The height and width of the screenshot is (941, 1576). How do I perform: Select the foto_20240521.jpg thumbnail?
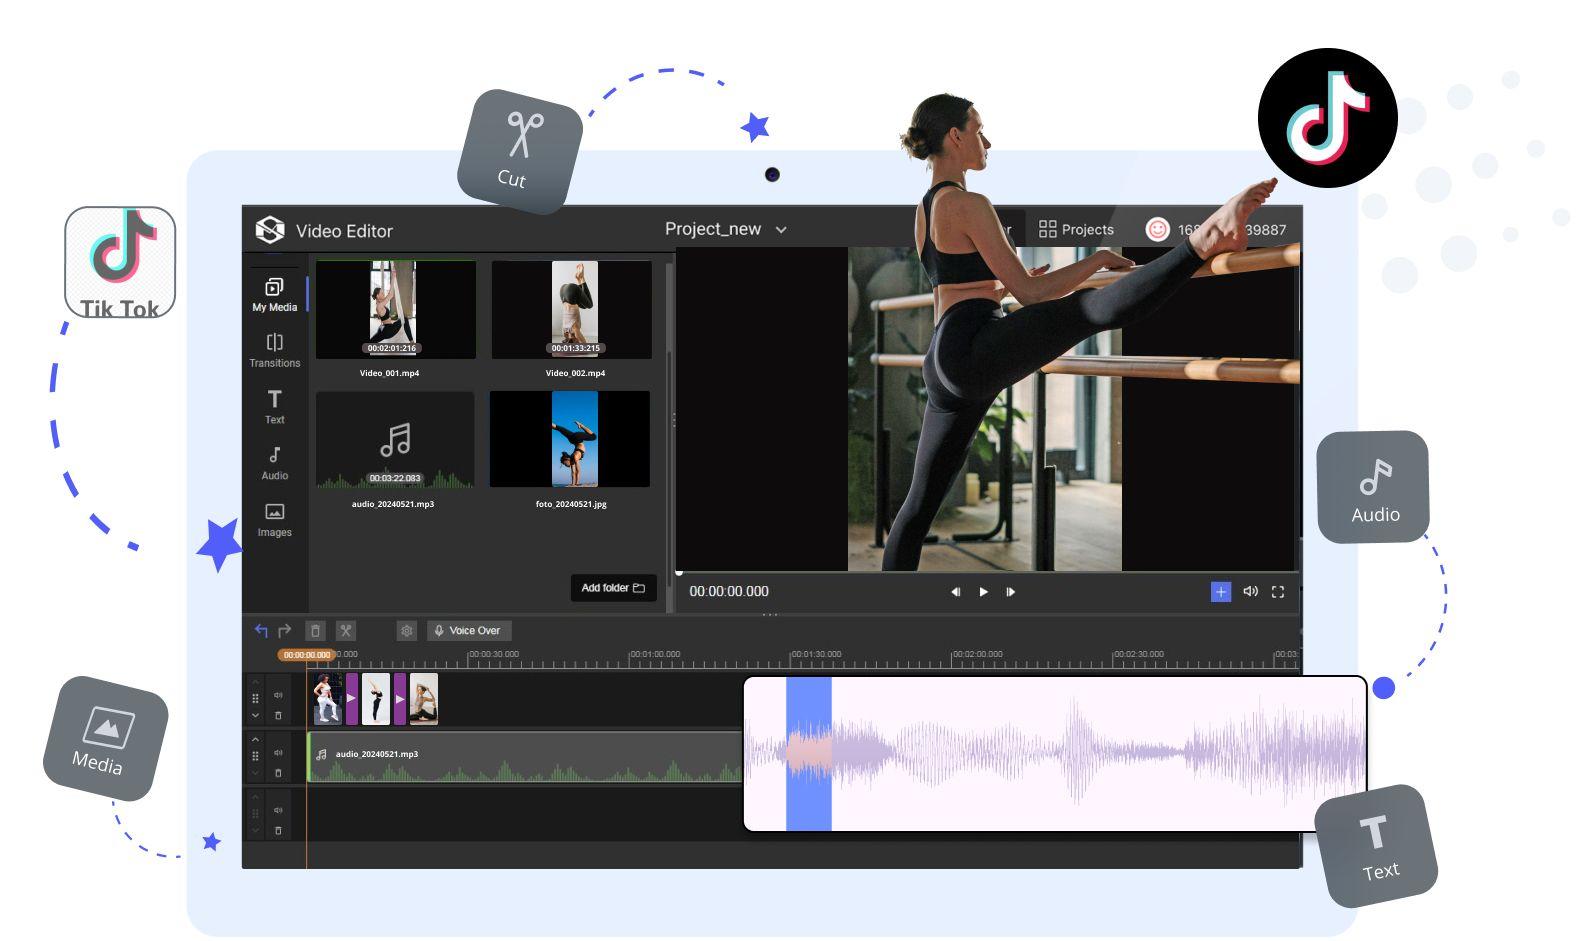click(570, 439)
